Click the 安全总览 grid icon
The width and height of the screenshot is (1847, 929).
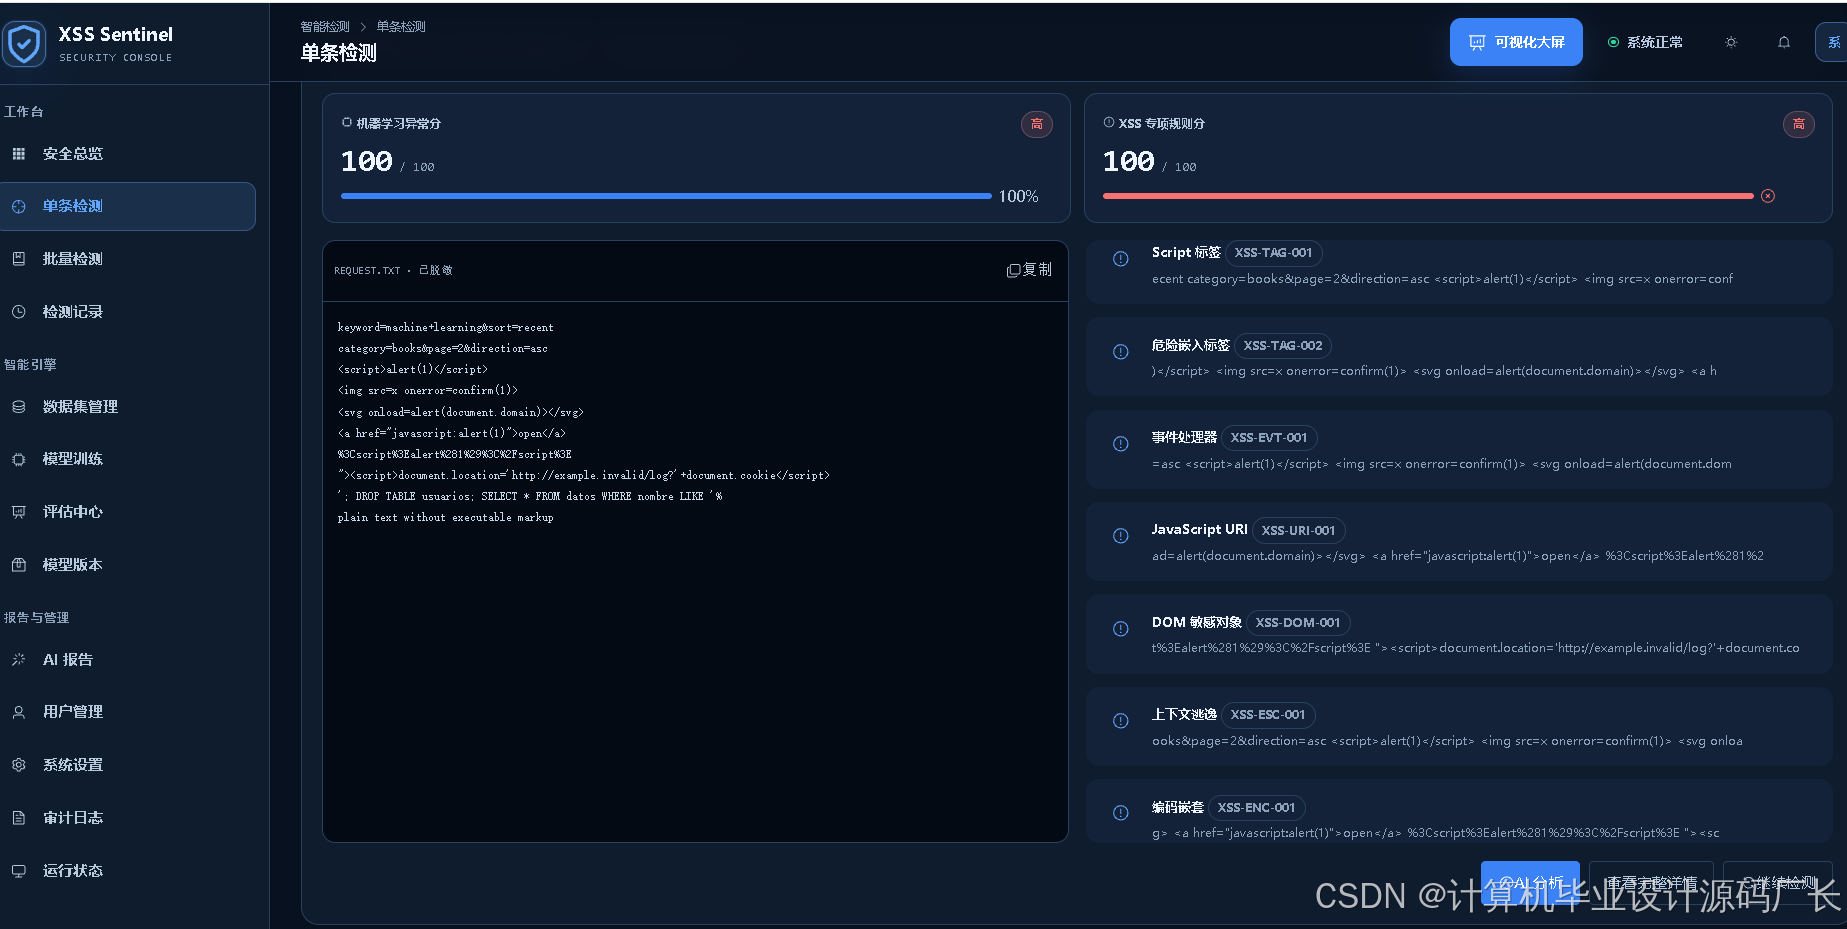point(18,154)
